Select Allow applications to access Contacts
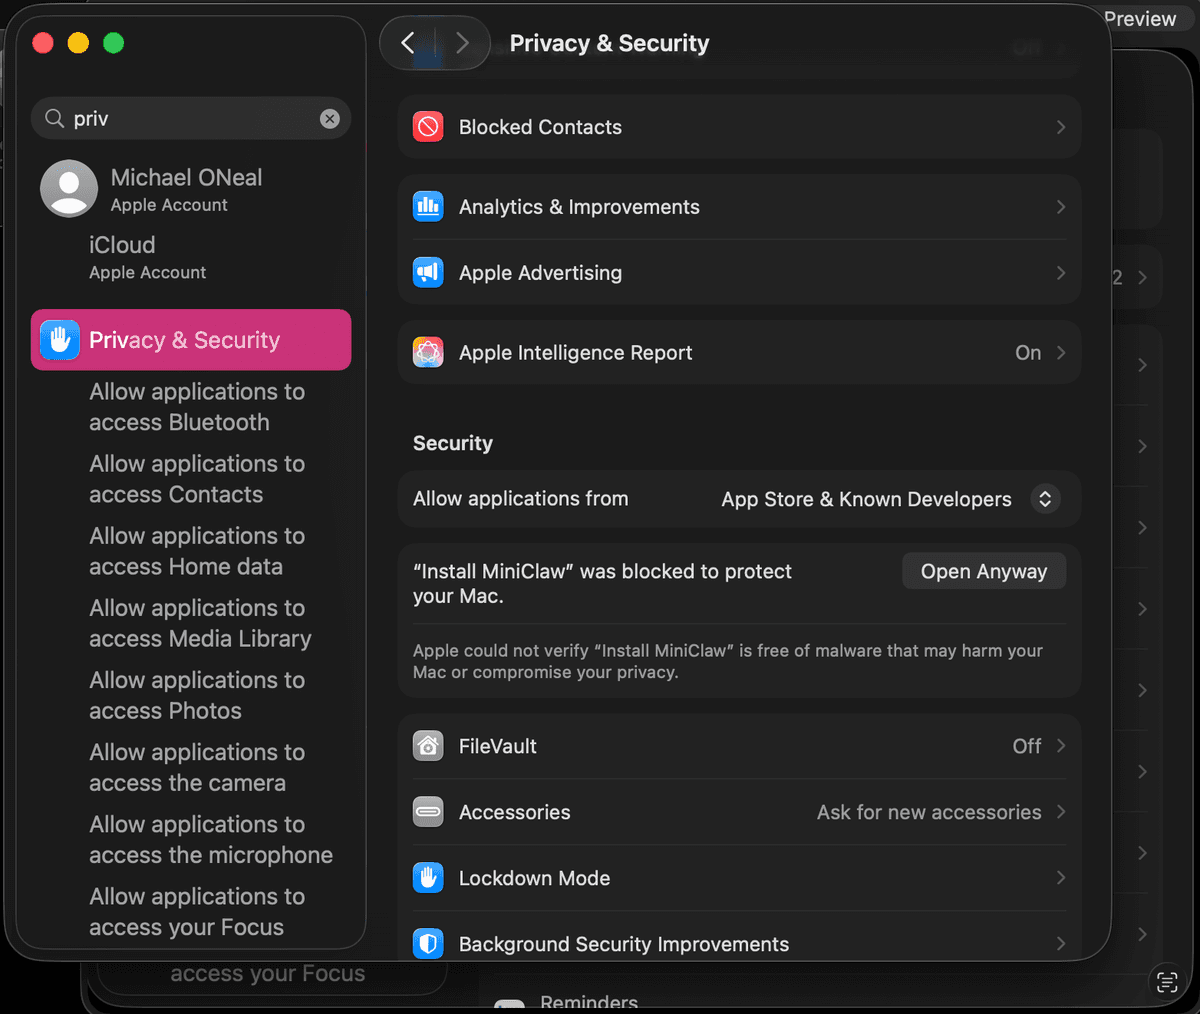 pyautogui.click(x=196, y=478)
